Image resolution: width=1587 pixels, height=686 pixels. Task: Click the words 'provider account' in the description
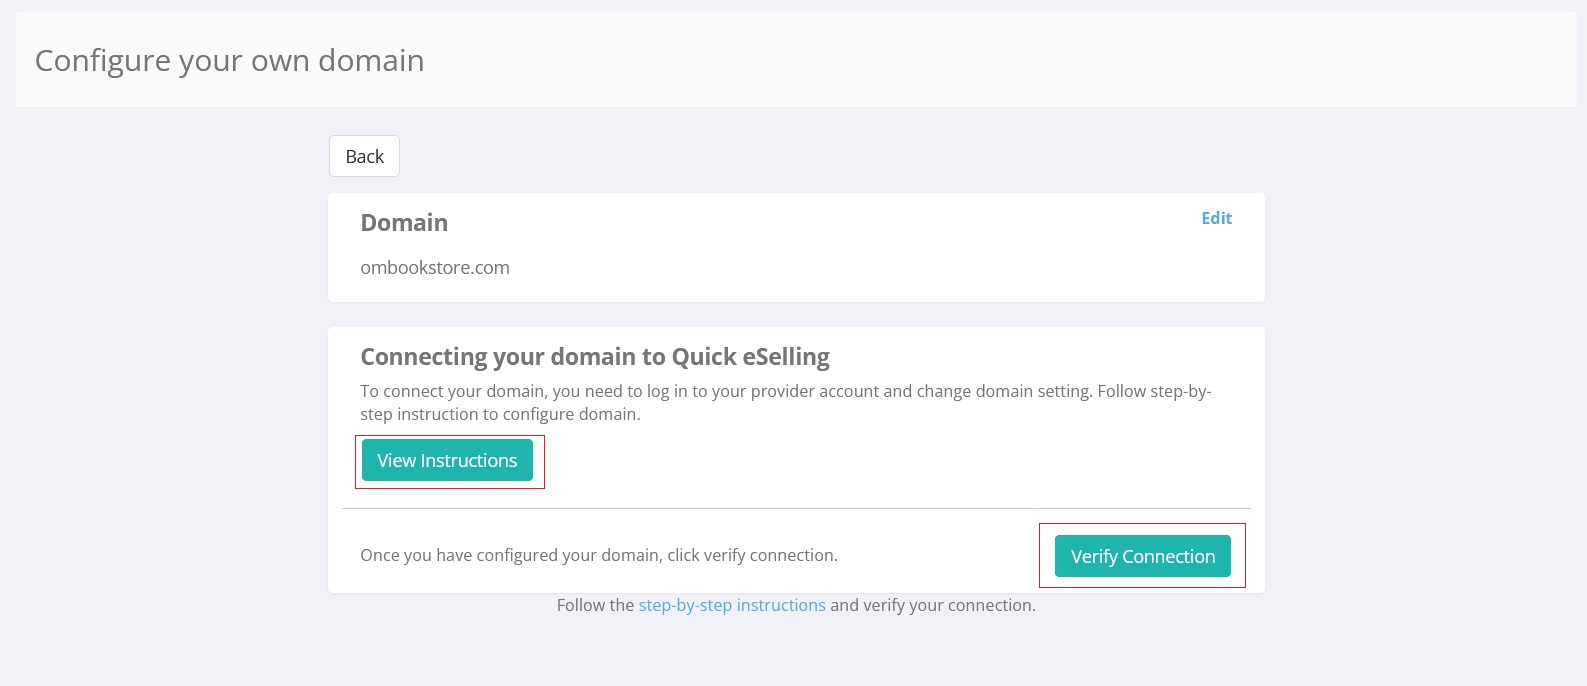pos(816,391)
